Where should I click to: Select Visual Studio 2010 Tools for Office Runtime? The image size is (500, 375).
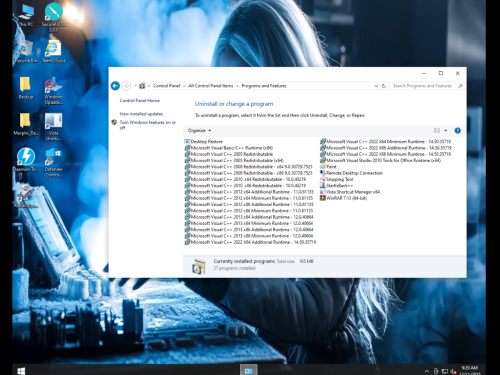[x=381, y=160]
